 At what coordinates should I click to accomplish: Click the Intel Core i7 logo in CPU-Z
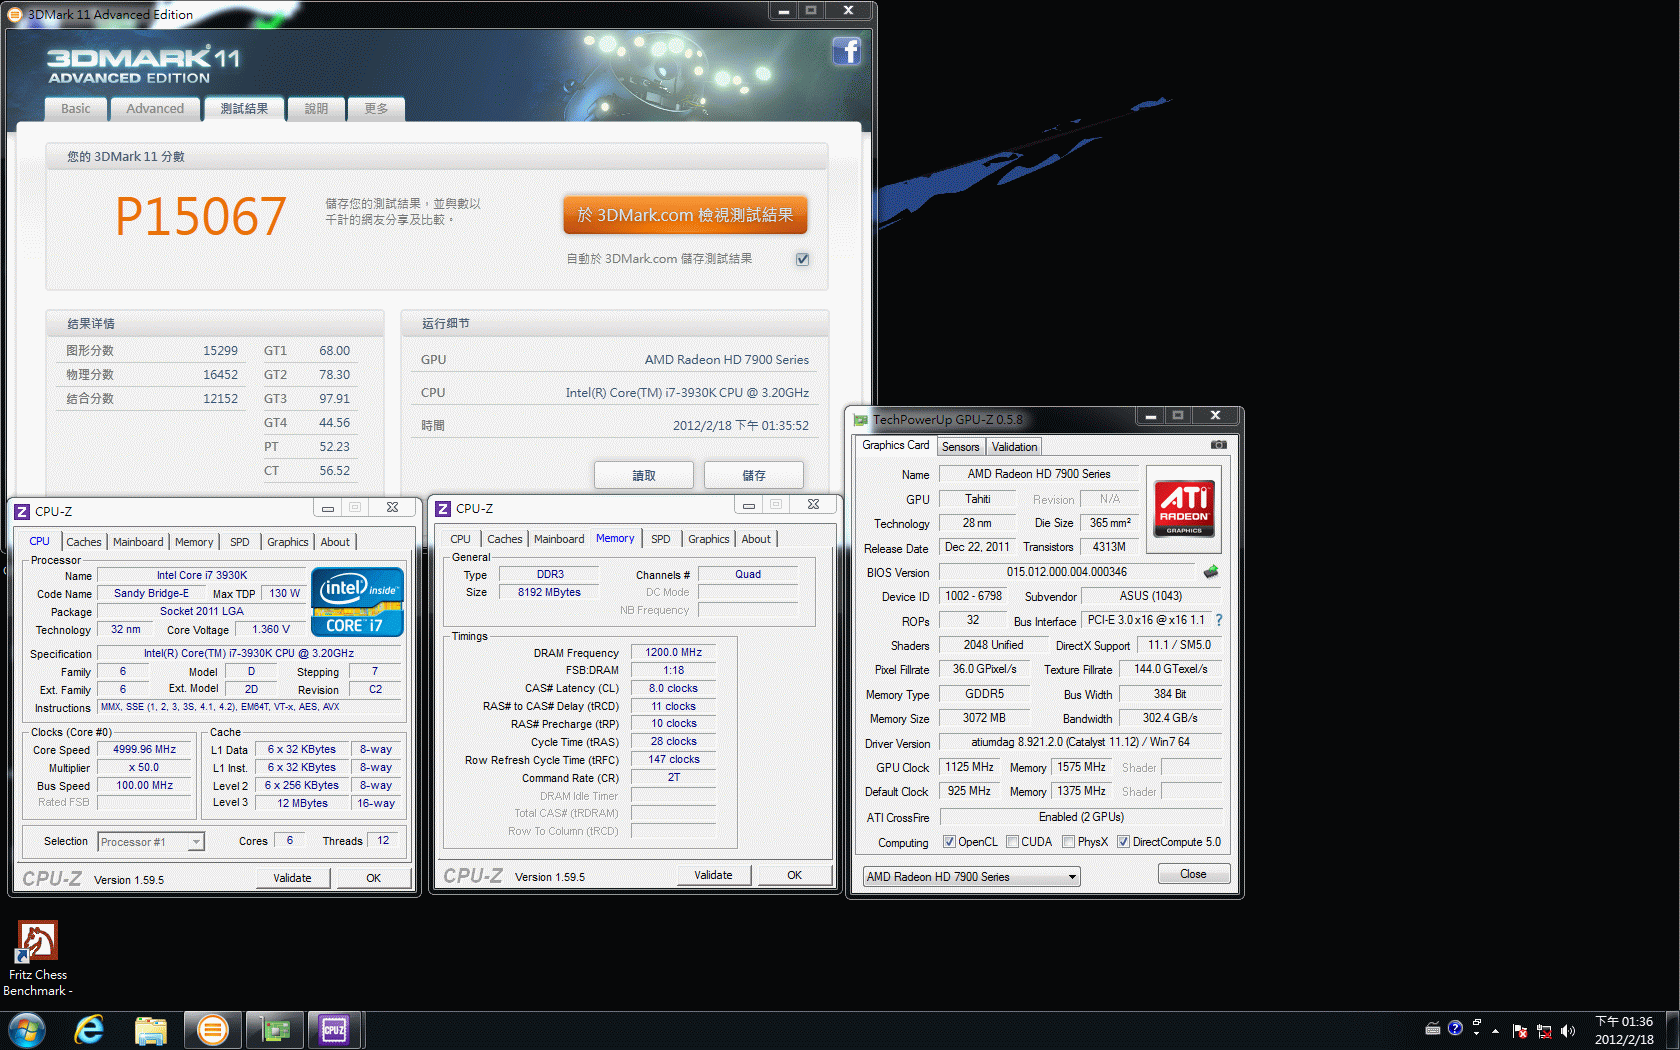tap(357, 602)
